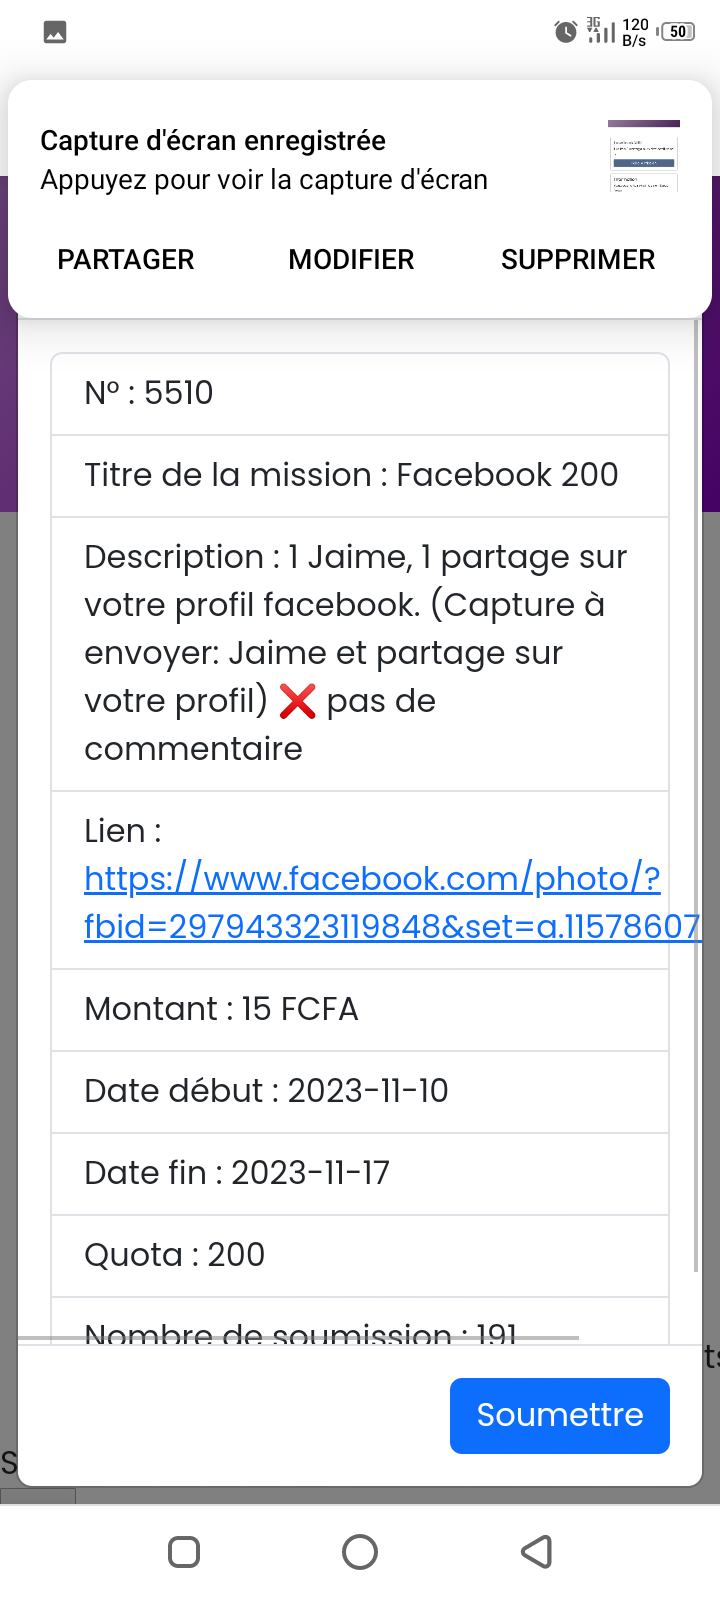The image size is (720, 1600).
Task: Select MODIFIER to edit the screenshot
Action: tap(351, 260)
